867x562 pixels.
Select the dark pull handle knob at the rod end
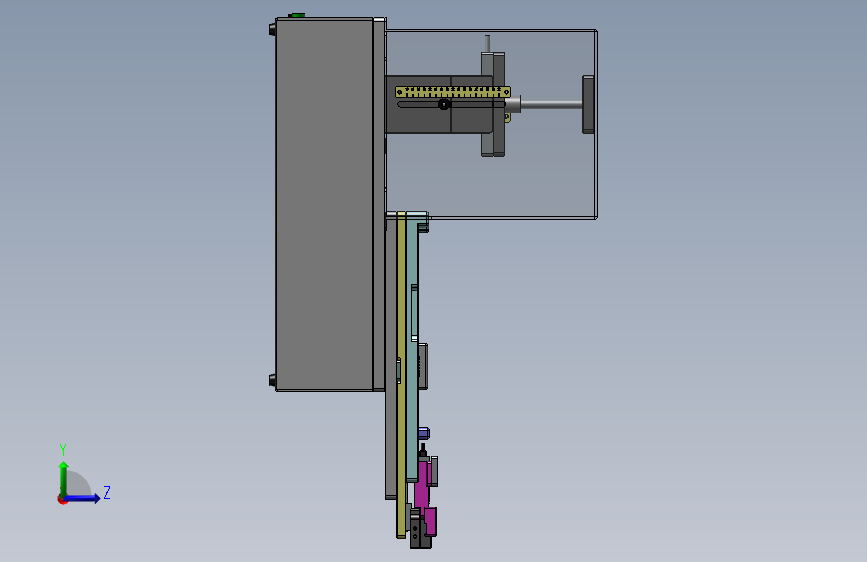588,105
